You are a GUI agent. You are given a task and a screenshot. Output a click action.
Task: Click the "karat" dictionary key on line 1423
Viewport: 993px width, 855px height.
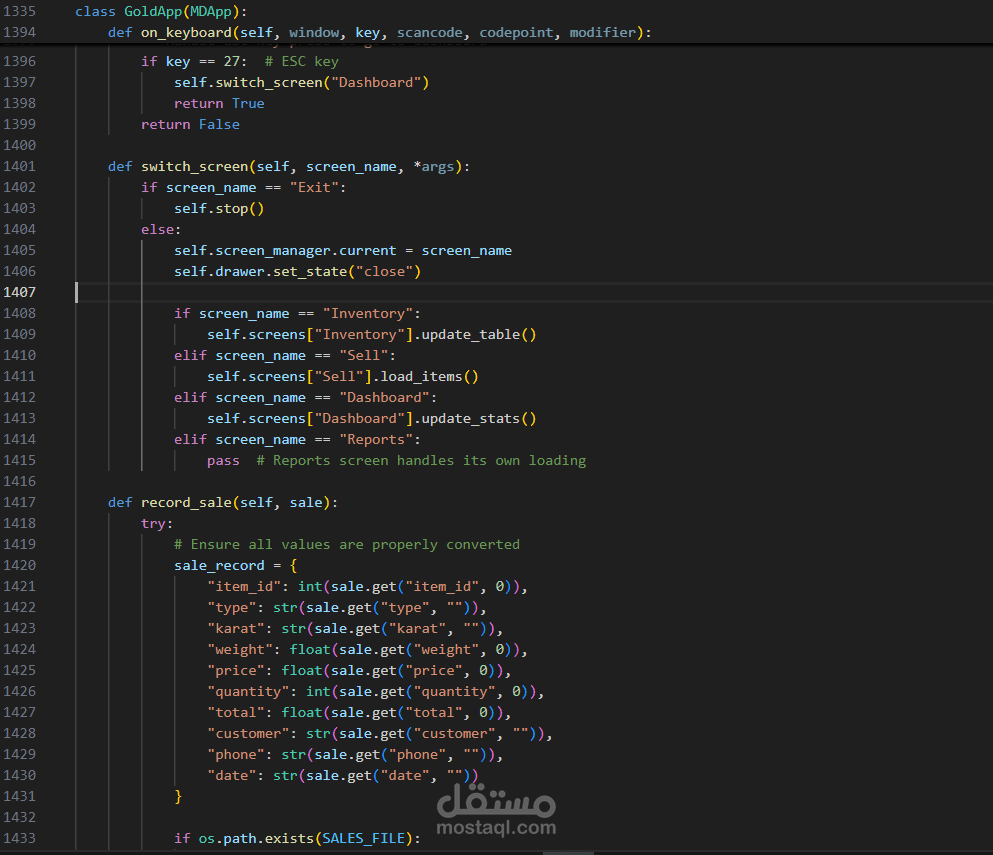click(x=236, y=628)
